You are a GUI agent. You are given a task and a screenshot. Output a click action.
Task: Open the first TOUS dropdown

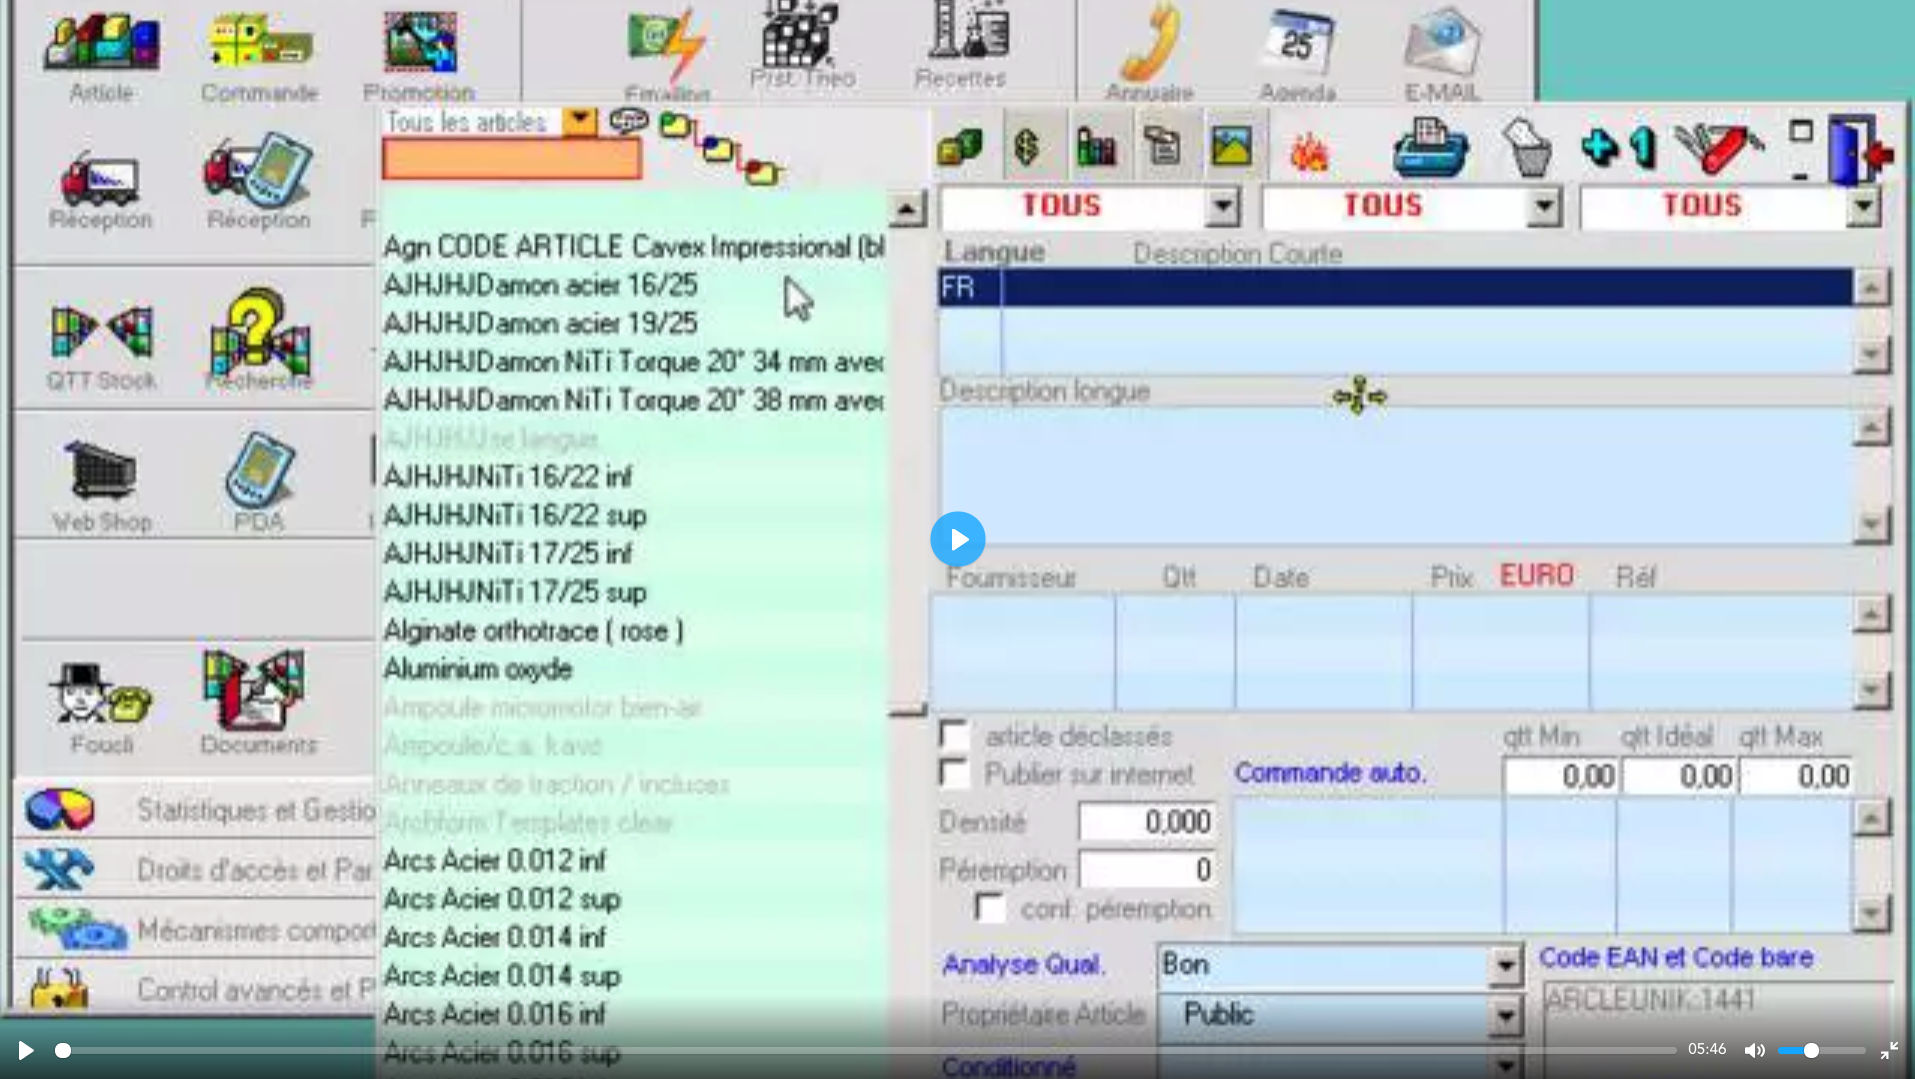[1222, 208]
